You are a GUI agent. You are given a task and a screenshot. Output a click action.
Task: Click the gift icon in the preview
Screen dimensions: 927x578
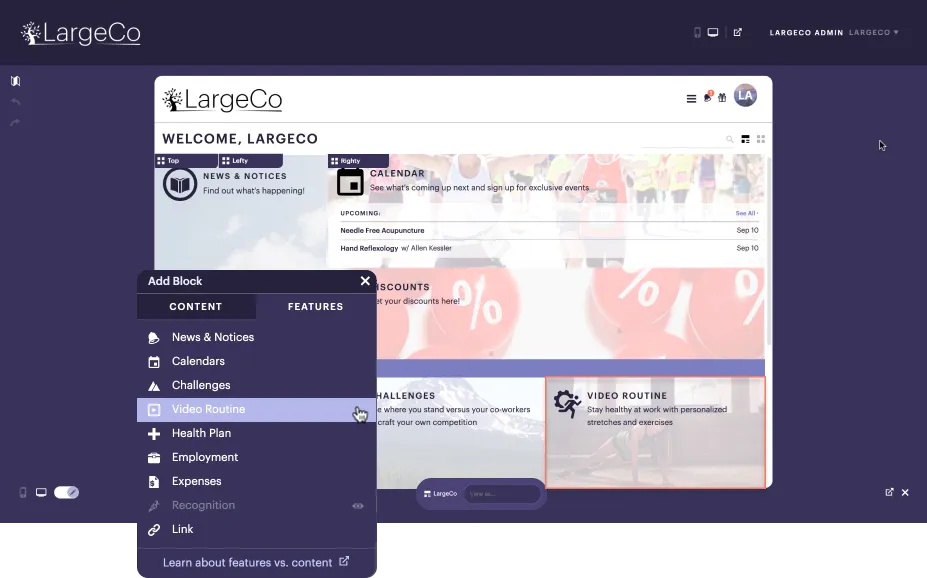tap(722, 98)
